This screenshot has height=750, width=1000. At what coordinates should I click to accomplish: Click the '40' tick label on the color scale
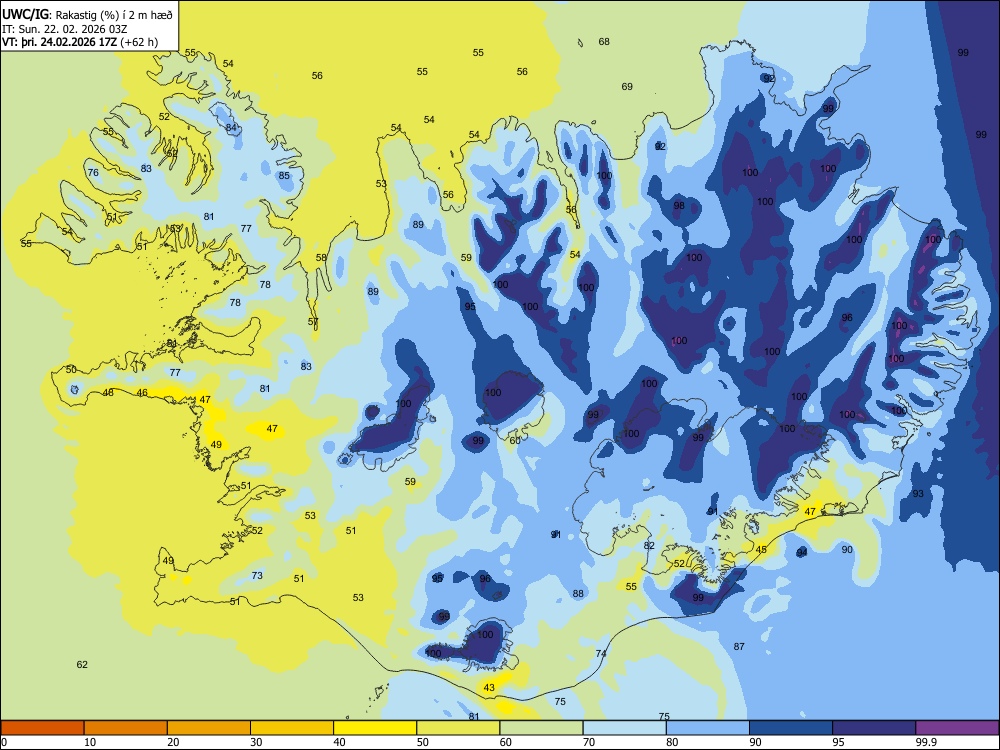click(339, 742)
